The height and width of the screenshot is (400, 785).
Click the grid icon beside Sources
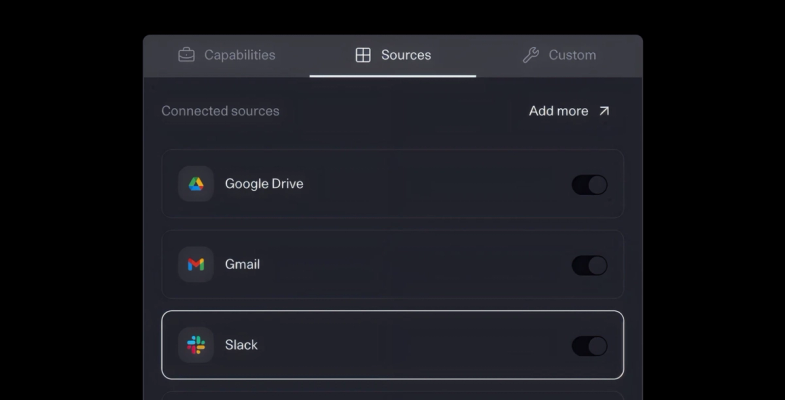coord(363,55)
